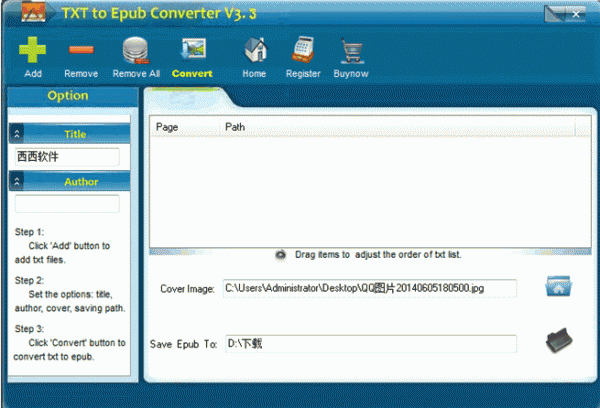
Task: Click the 'Drag items to adjust' hint text
Action: tap(378, 255)
